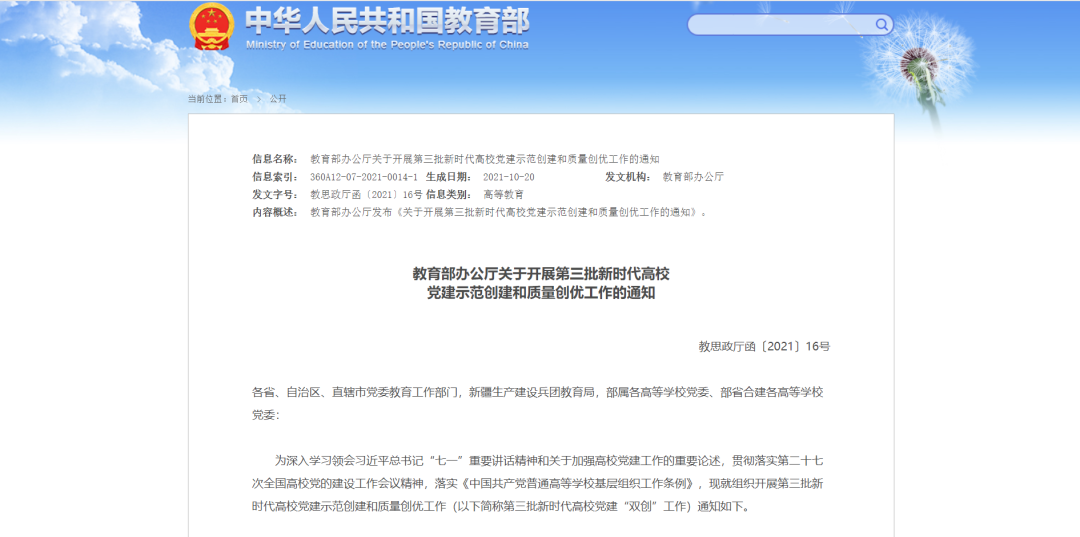The width and height of the screenshot is (1080, 537).
Task: Click the breadcrumb arrow separator
Action: tap(258, 99)
